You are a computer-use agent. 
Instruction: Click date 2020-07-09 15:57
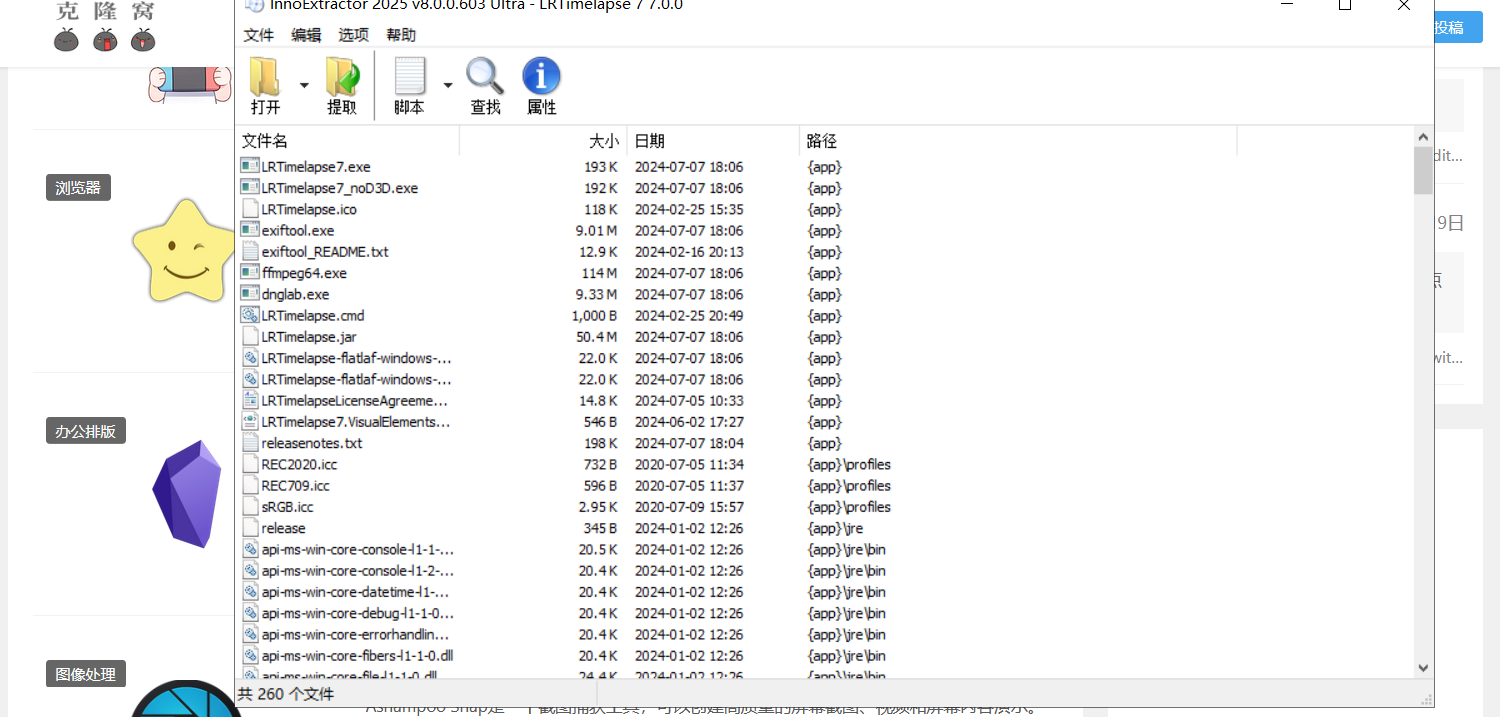(x=689, y=507)
